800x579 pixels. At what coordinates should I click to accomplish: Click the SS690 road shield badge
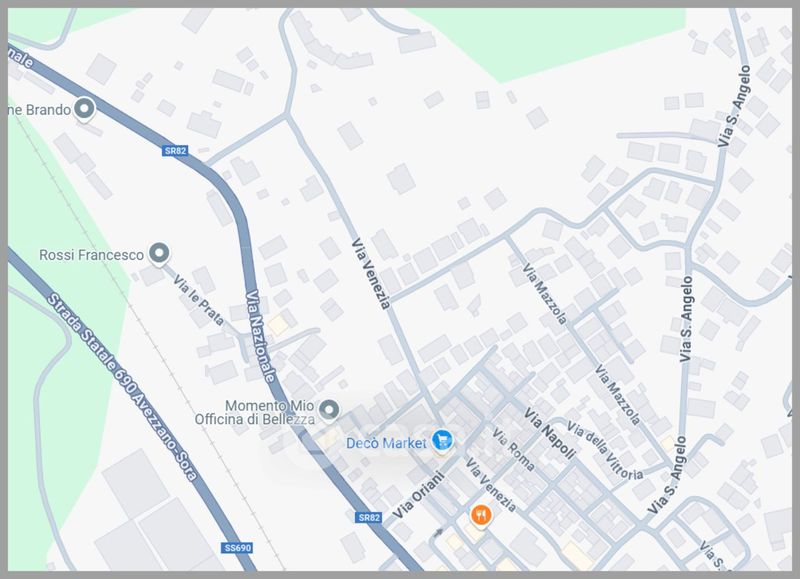click(x=238, y=548)
